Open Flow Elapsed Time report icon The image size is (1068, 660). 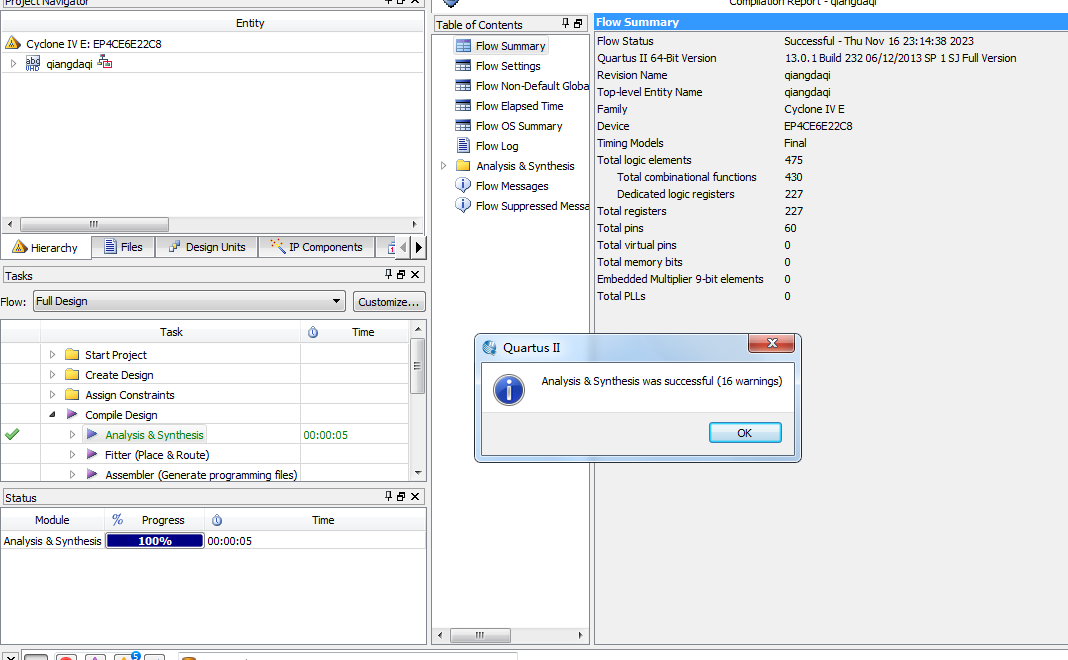pos(463,106)
